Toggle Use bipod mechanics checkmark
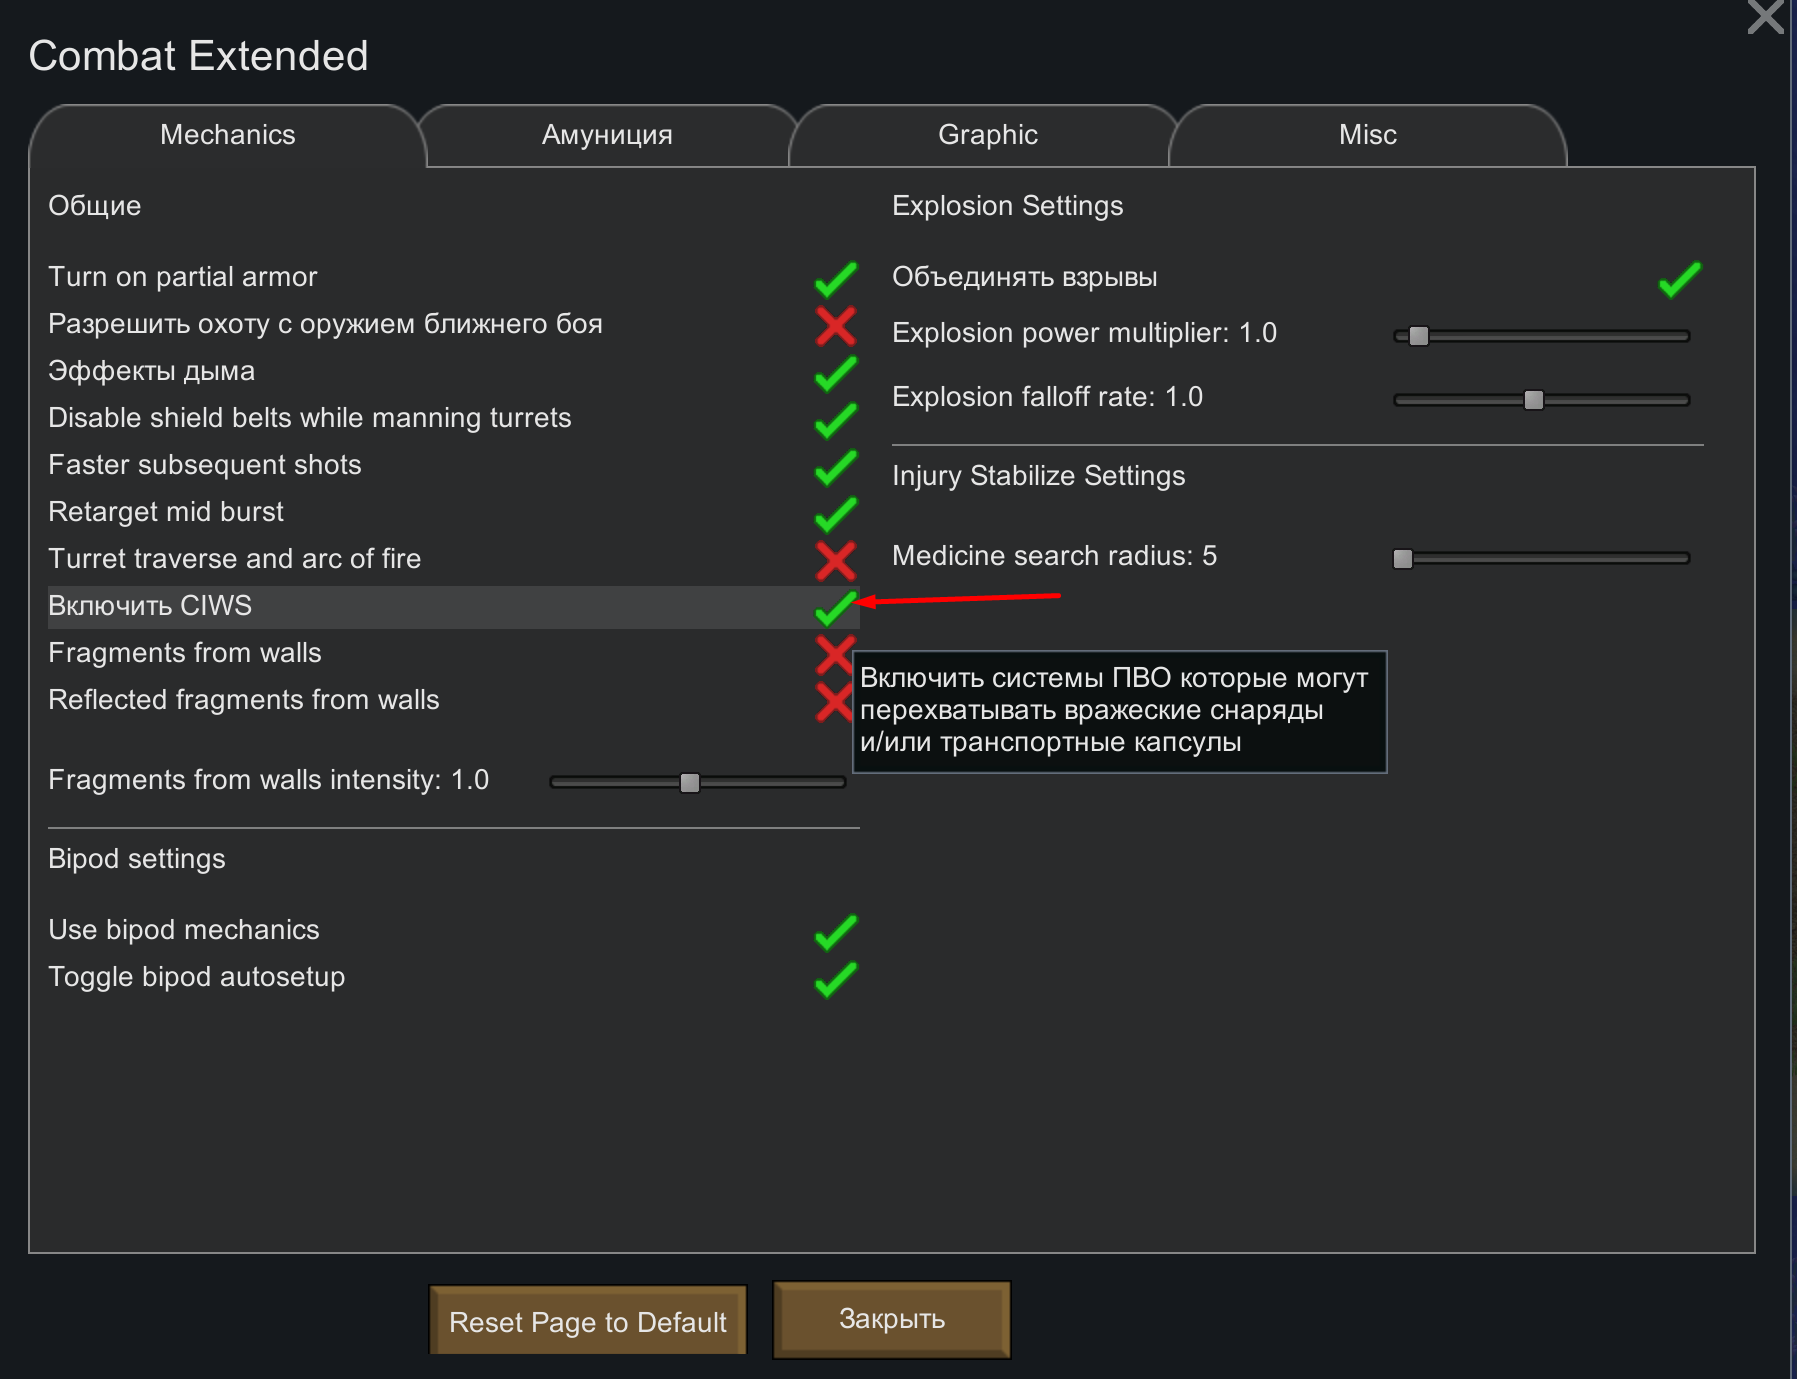This screenshot has height=1379, width=1797. tap(835, 932)
